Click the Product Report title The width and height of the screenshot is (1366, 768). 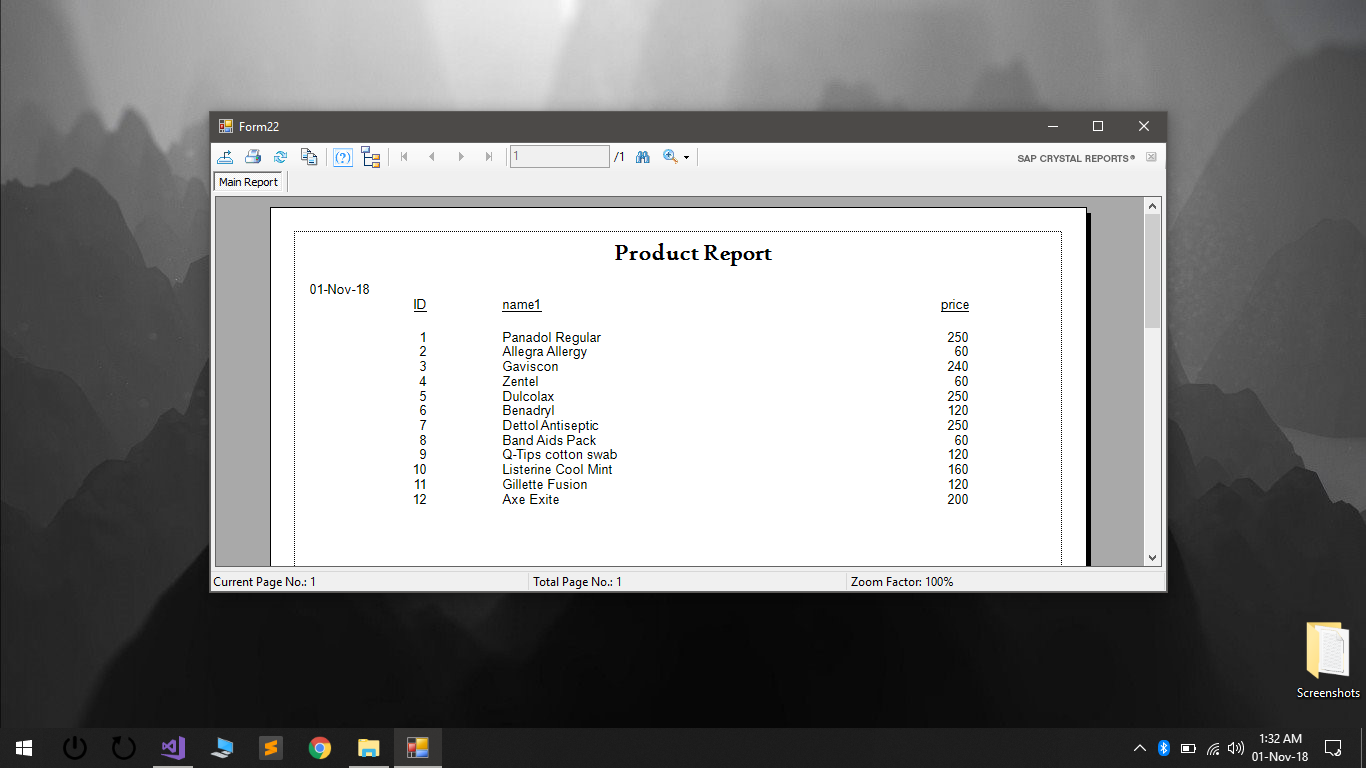click(693, 253)
